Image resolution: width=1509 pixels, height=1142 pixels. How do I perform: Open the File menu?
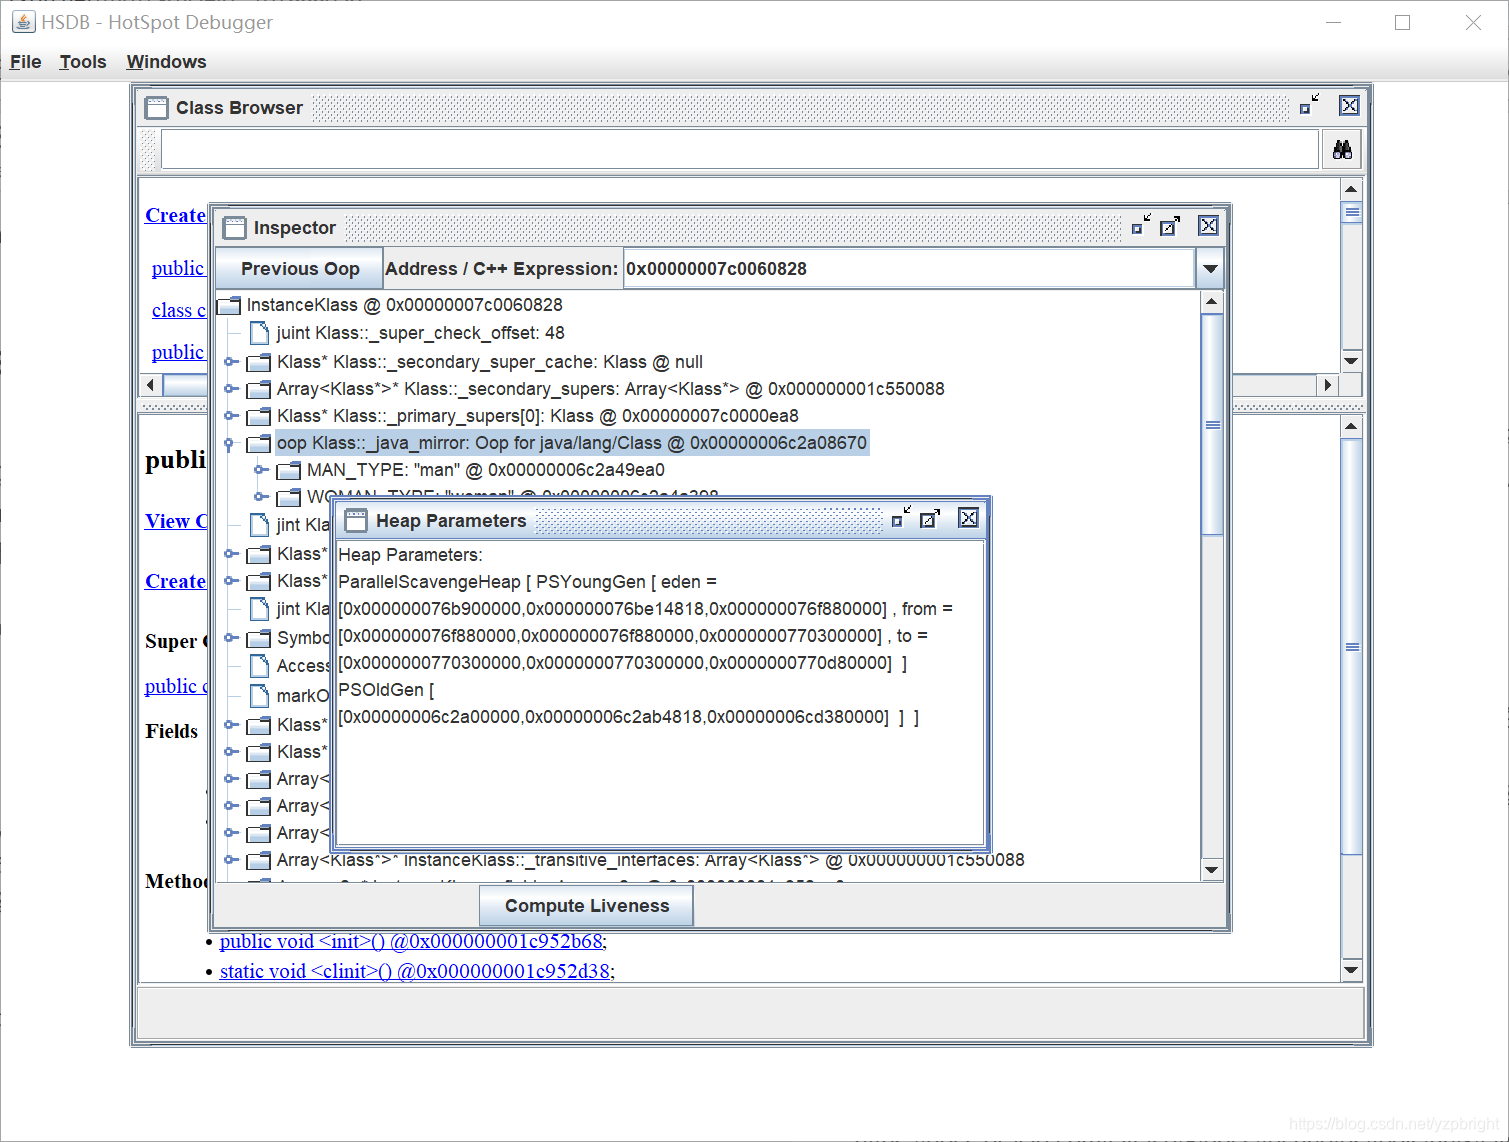click(x=26, y=62)
